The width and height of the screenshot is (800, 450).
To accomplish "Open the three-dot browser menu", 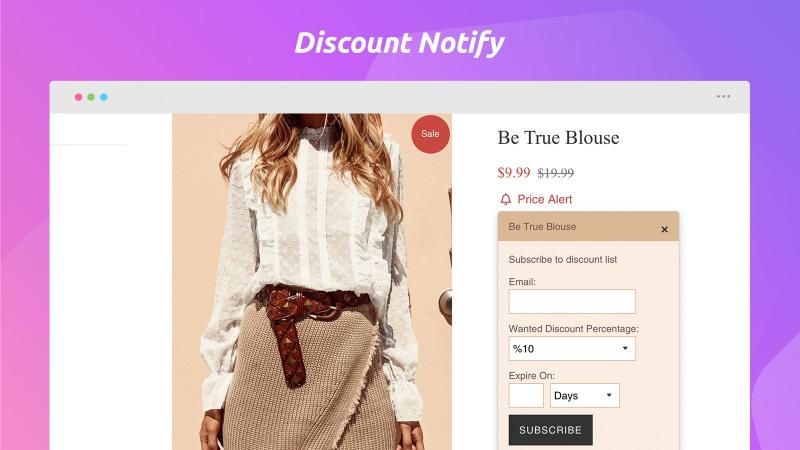I will point(723,96).
